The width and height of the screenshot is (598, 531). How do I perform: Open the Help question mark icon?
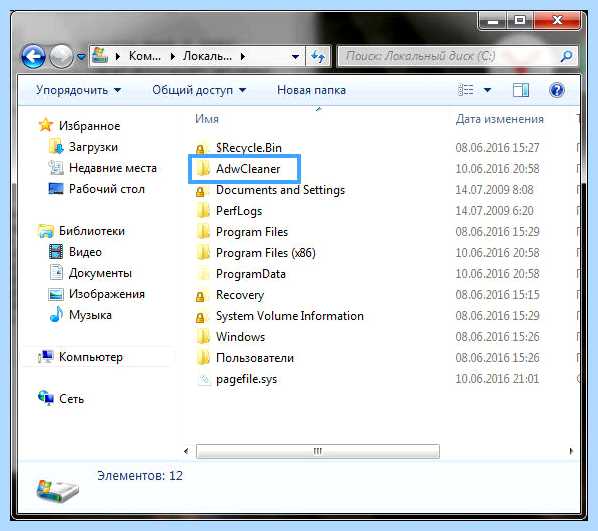click(x=556, y=90)
